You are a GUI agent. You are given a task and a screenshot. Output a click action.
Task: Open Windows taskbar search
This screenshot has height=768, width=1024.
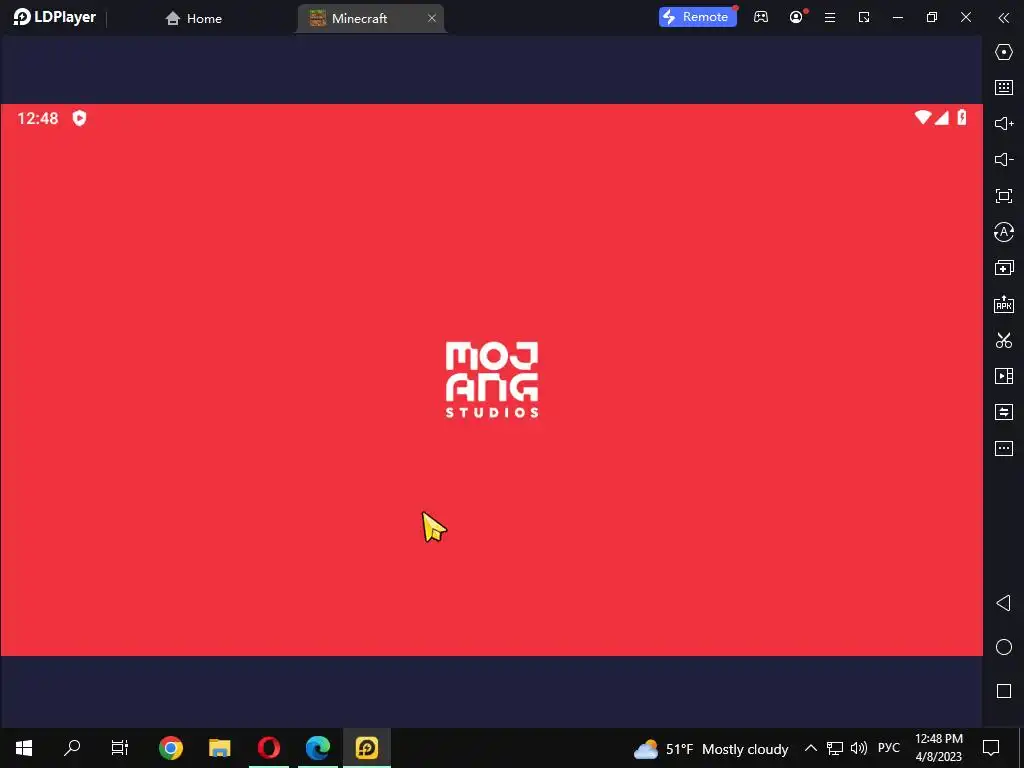(x=72, y=748)
